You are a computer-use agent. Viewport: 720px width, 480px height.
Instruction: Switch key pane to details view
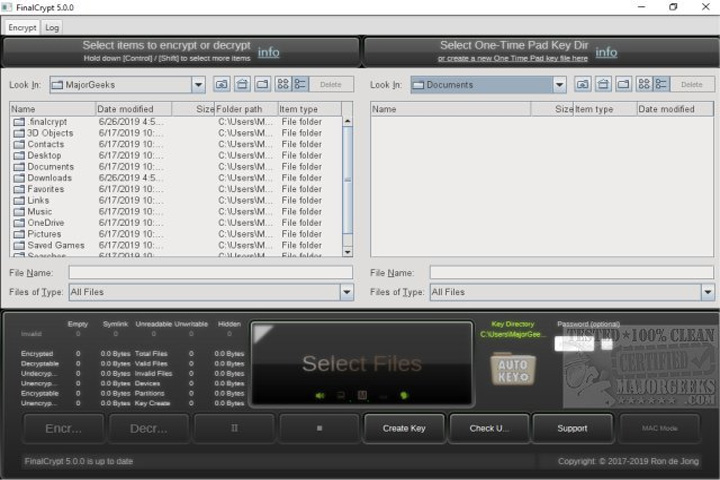(662, 85)
